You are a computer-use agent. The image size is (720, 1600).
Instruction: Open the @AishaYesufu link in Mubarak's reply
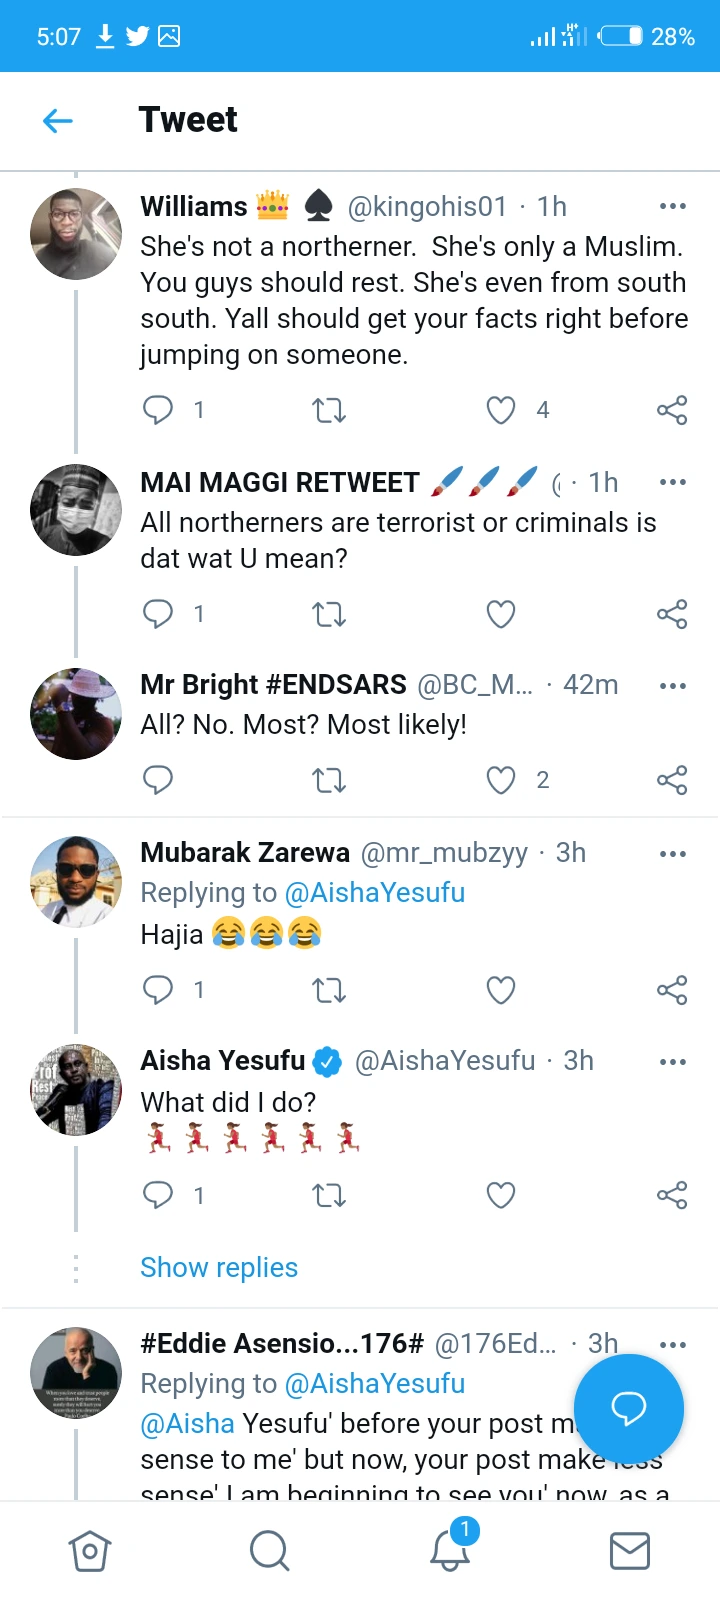pyautogui.click(x=375, y=892)
